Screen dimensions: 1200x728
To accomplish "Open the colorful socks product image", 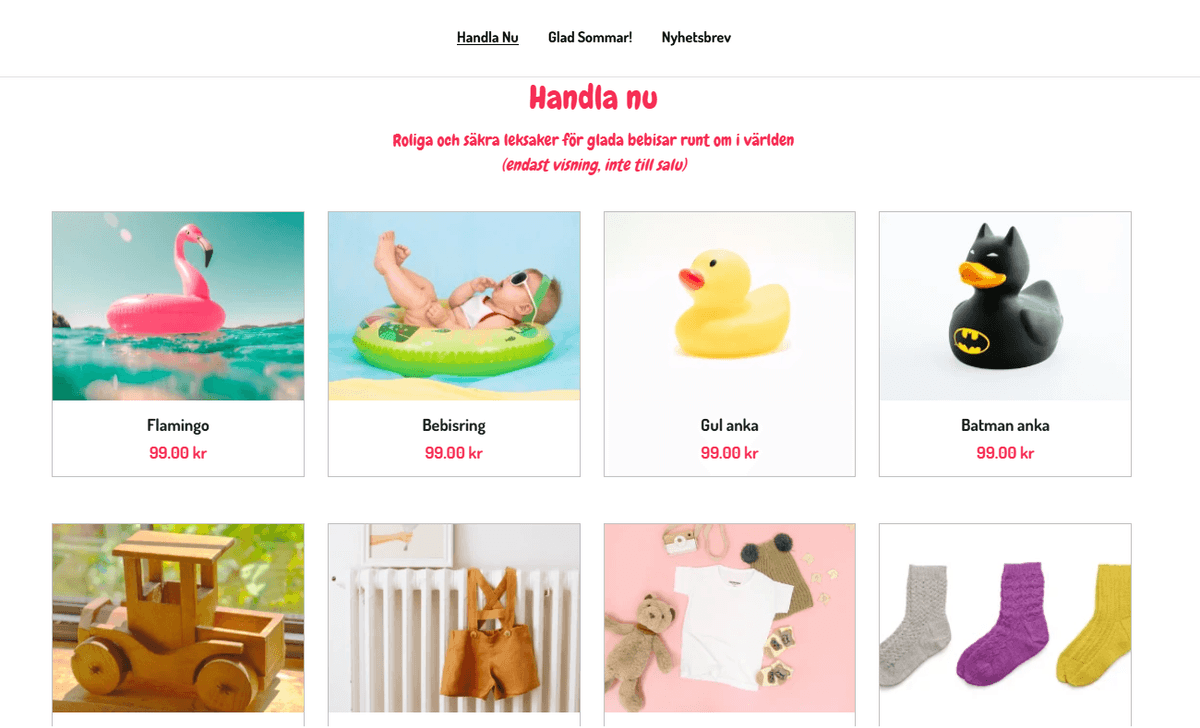I will [x=1005, y=618].
